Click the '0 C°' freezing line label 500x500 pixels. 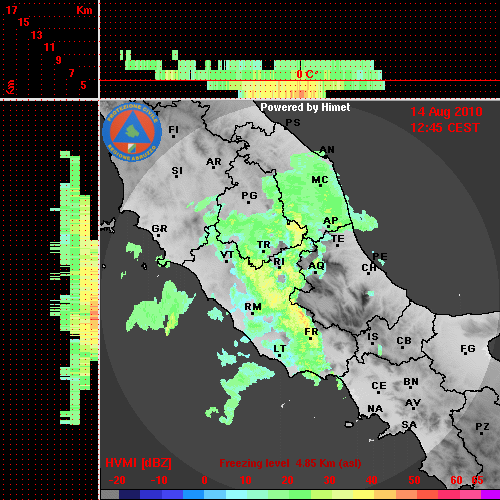click(x=307, y=74)
